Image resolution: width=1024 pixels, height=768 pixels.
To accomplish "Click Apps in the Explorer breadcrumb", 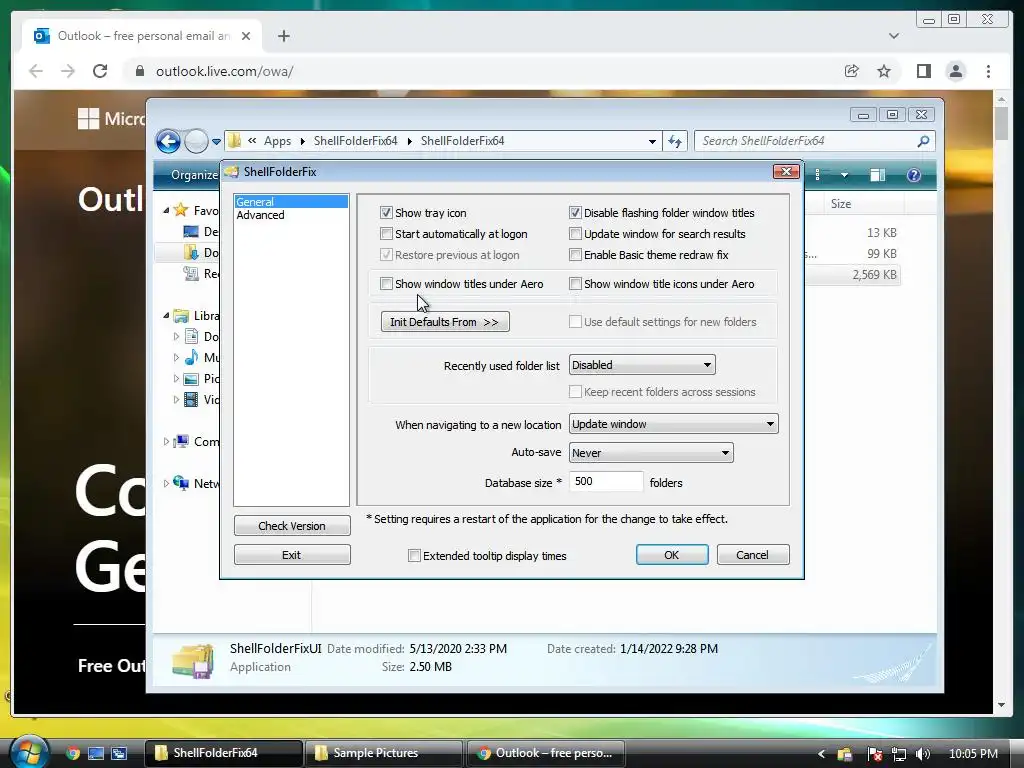I will tap(278, 141).
